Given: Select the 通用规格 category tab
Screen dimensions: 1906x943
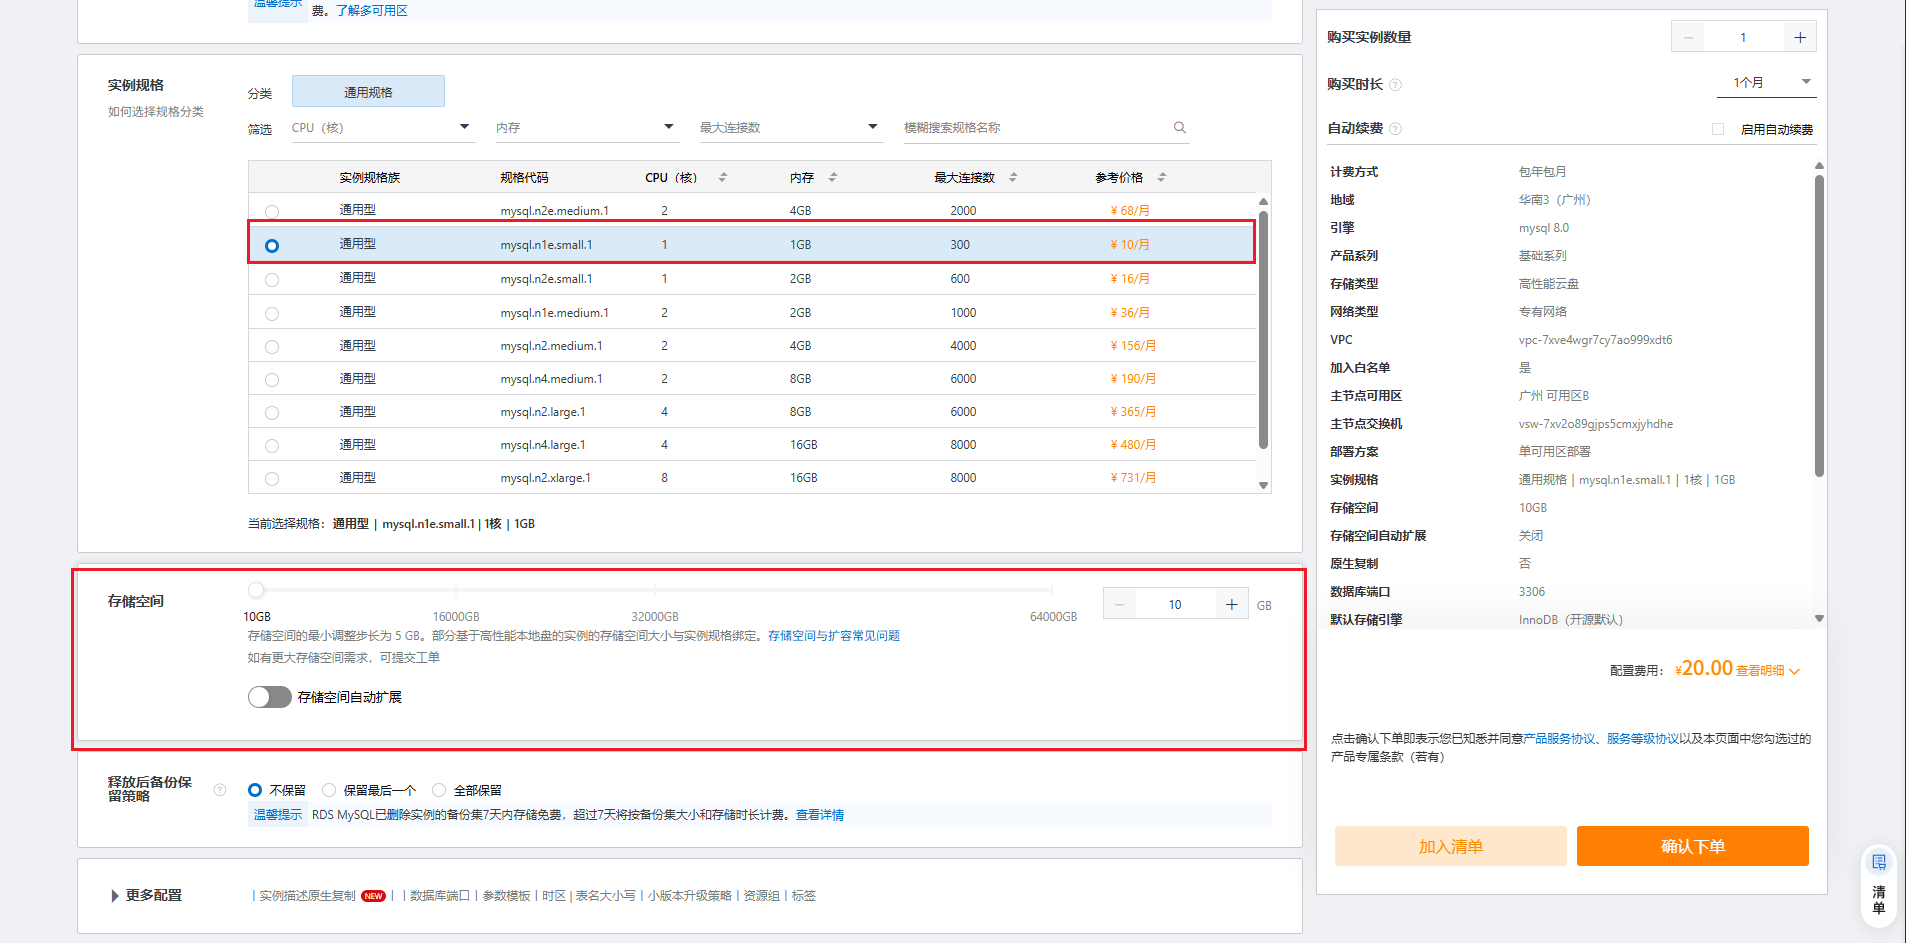Looking at the screenshot, I should pyautogui.click(x=368, y=92).
